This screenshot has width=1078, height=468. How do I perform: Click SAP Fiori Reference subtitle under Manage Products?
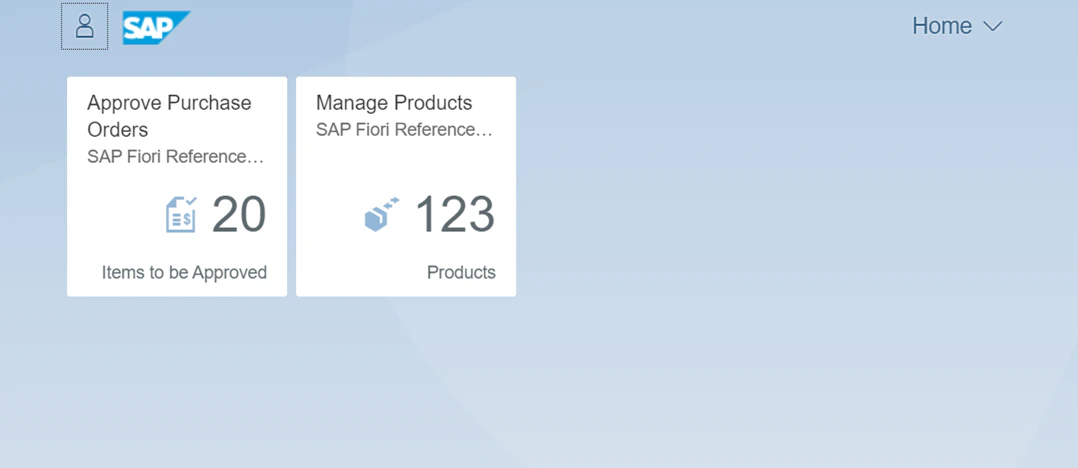click(x=404, y=130)
